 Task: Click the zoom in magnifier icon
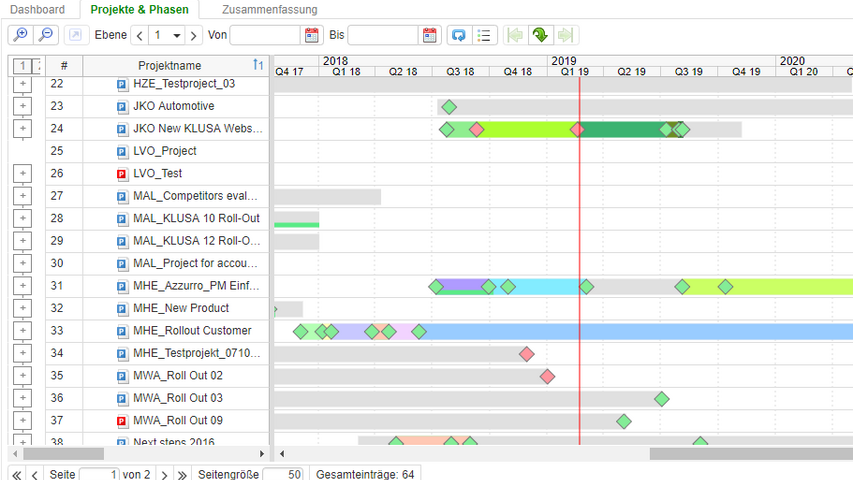click(20, 35)
